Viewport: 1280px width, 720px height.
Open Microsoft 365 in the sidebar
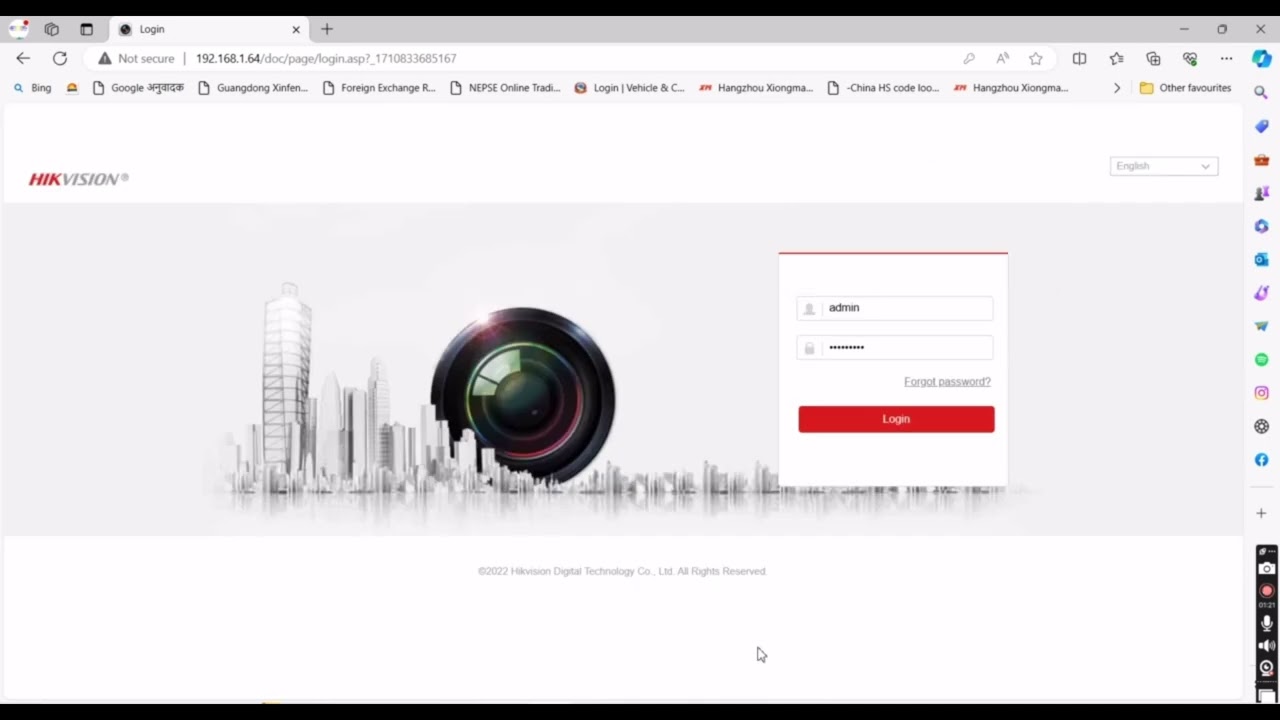coord(1261,226)
